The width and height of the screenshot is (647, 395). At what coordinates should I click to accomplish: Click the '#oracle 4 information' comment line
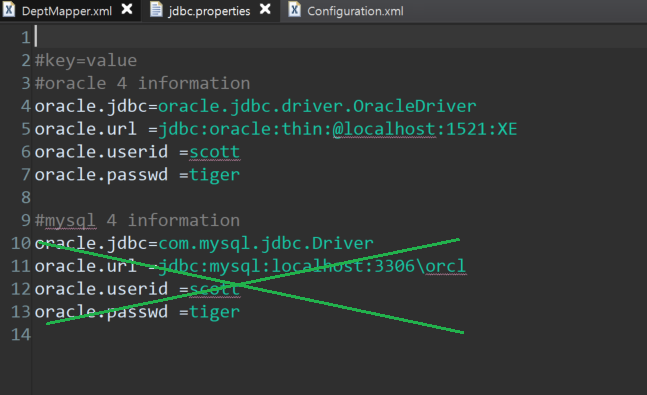coord(142,83)
